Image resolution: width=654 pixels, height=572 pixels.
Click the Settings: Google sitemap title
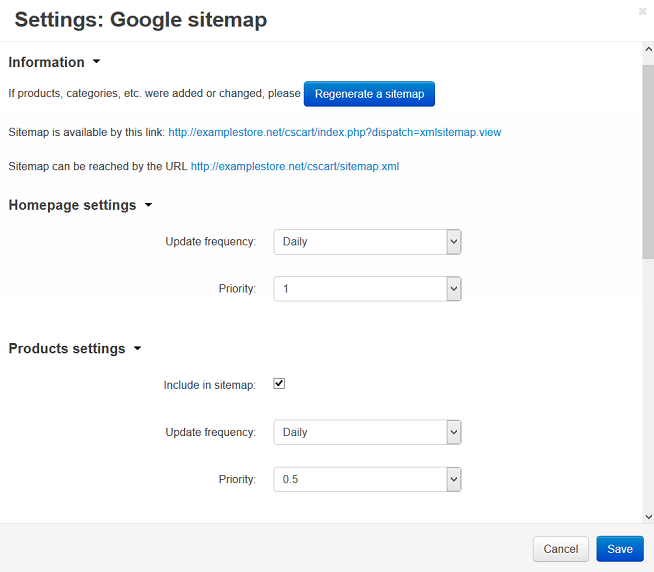(x=141, y=20)
